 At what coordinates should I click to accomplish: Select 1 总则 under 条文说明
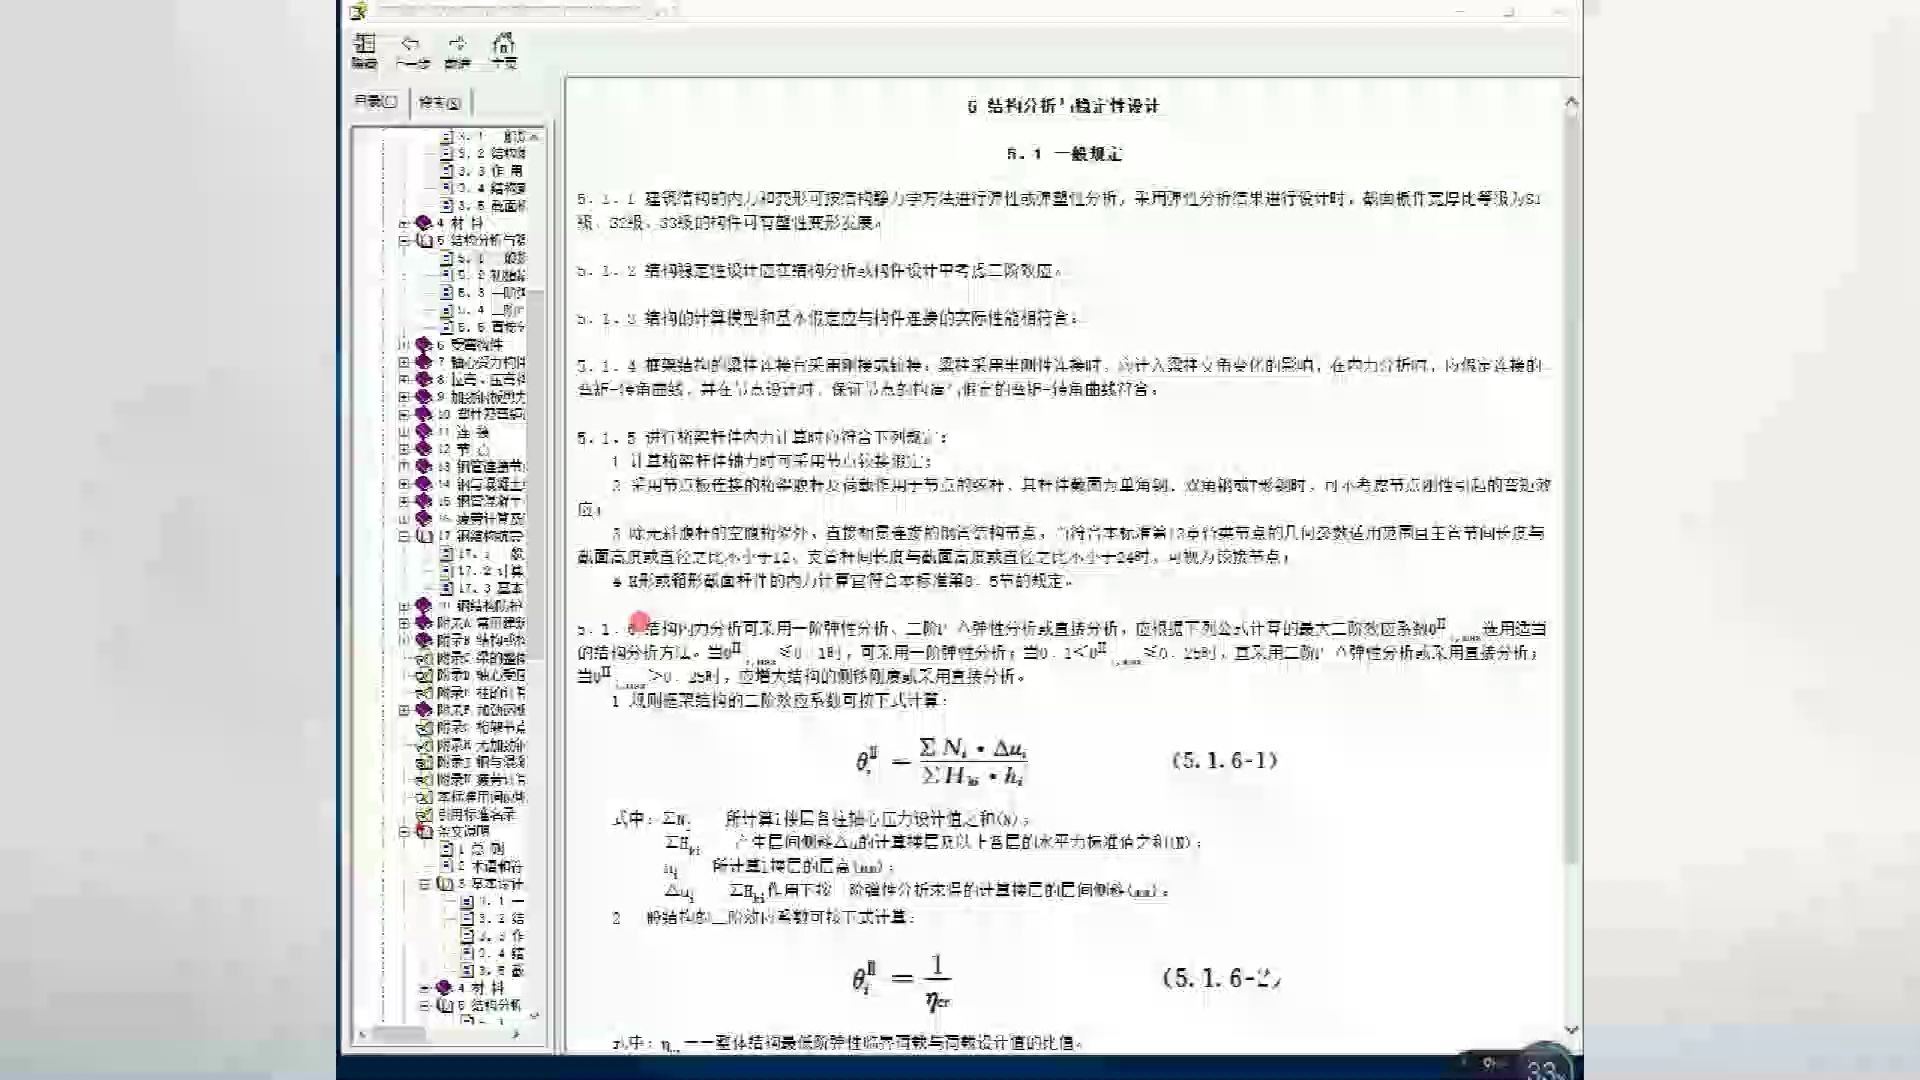pyautogui.click(x=481, y=848)
